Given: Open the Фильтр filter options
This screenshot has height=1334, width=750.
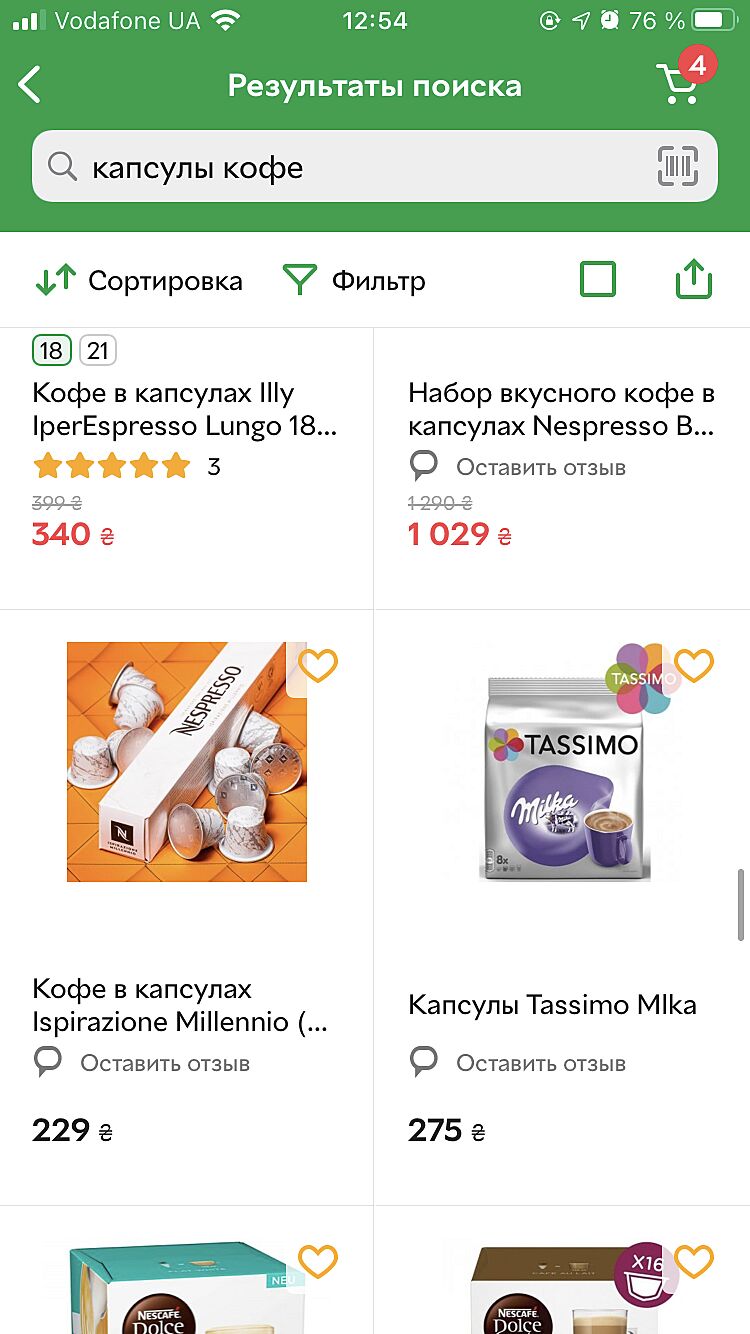Looking at the screenshot, I should point(355,281).
